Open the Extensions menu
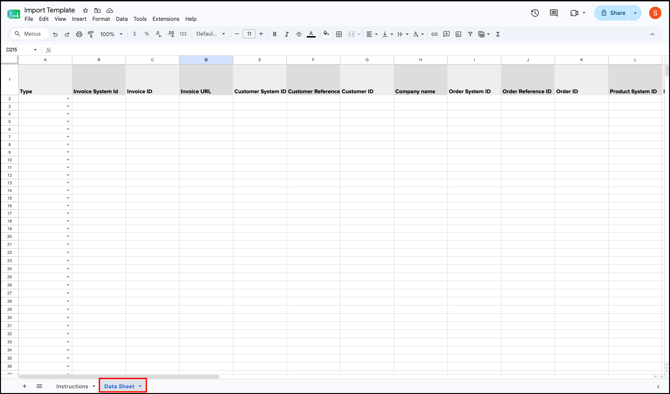 tap(166, 19)
